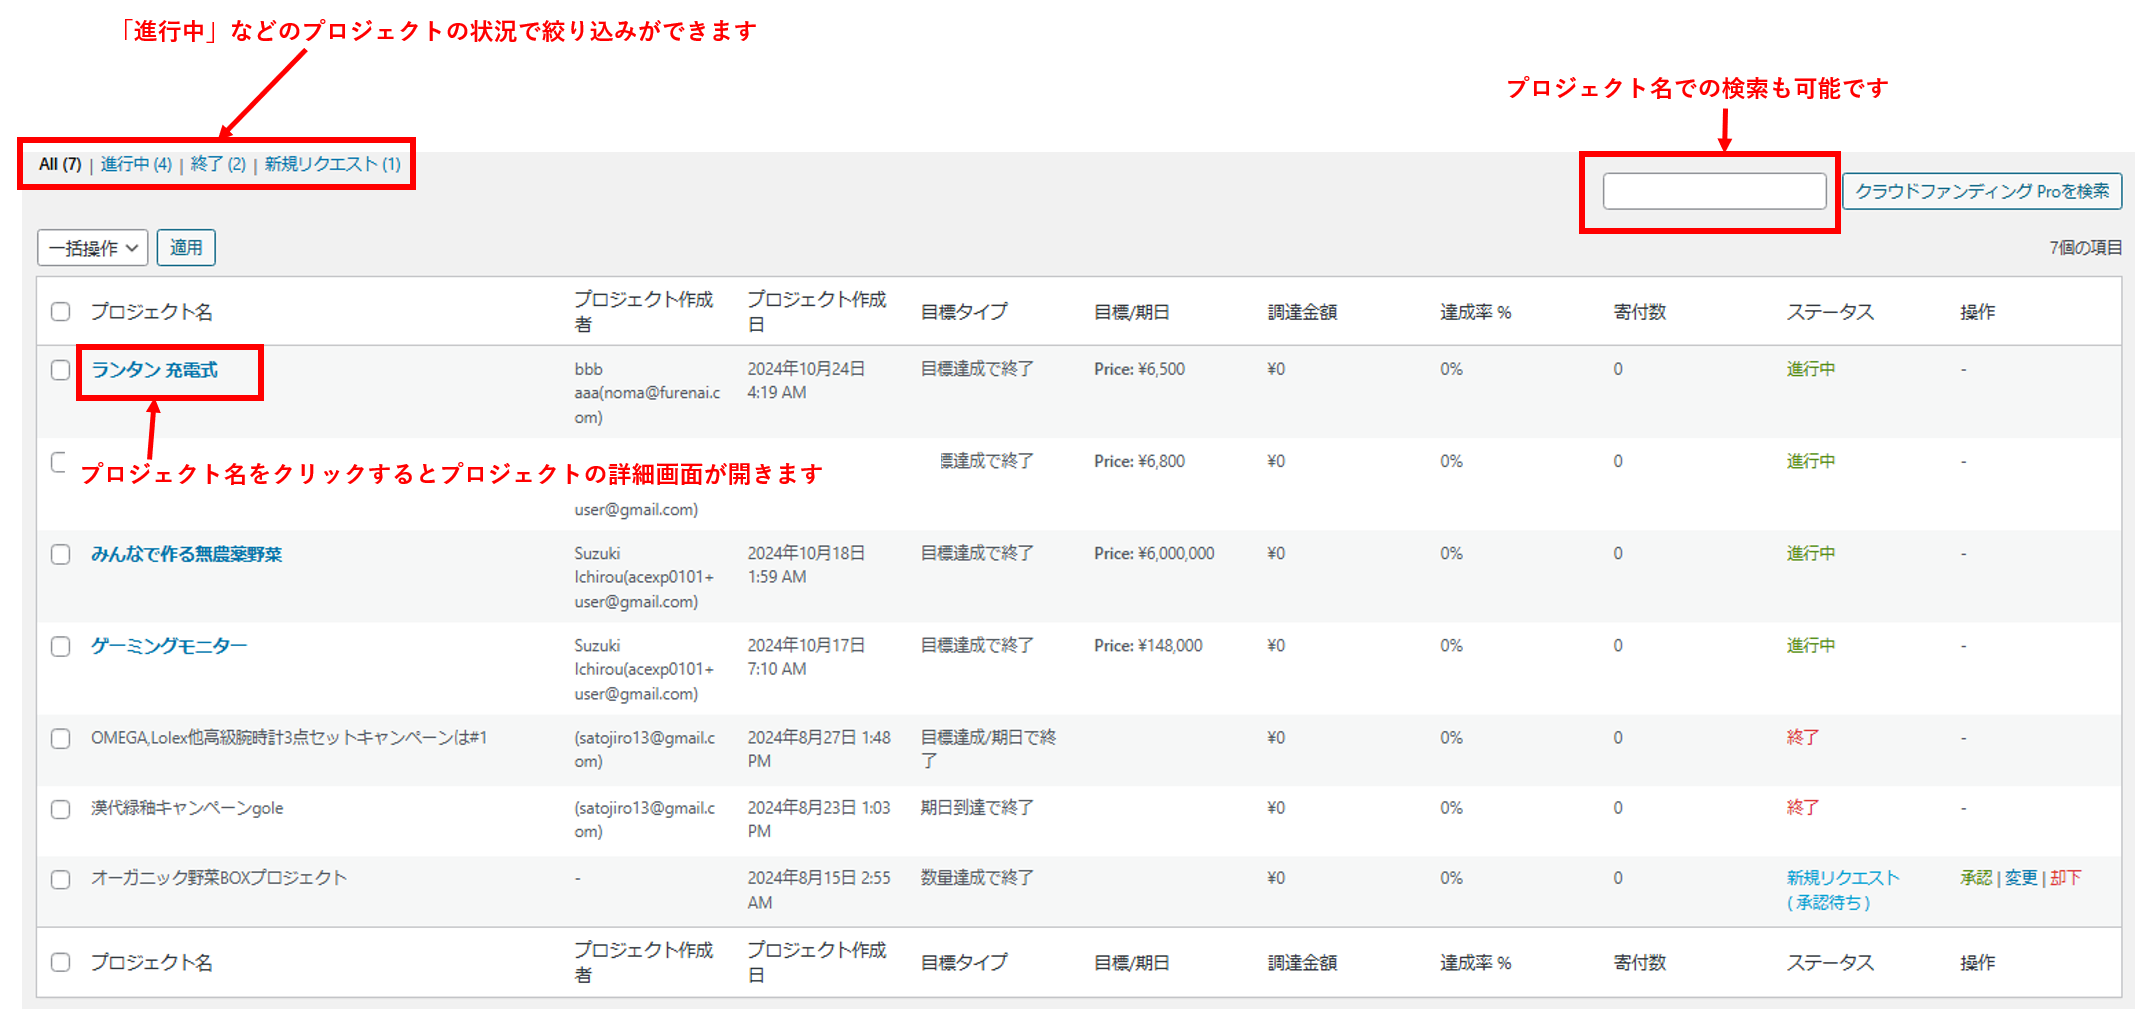
Task: Click the 適用 apply button
Action: pyautogui.click(x=186, y=248)
